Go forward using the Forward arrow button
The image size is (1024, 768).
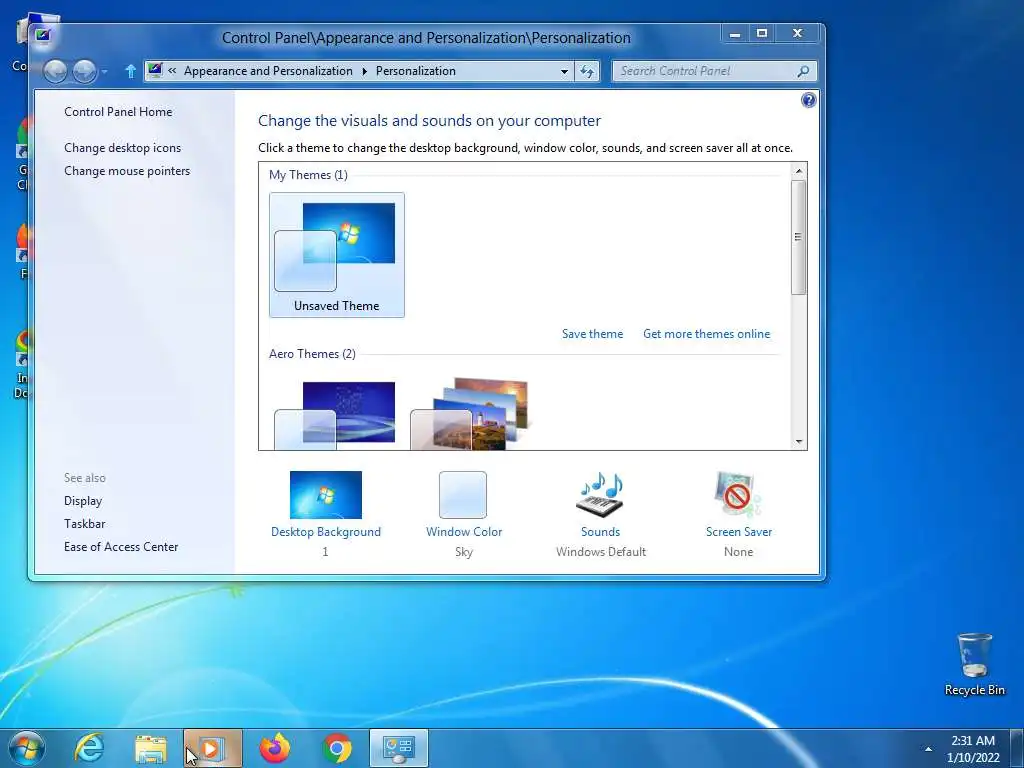[x=84, y=71]
